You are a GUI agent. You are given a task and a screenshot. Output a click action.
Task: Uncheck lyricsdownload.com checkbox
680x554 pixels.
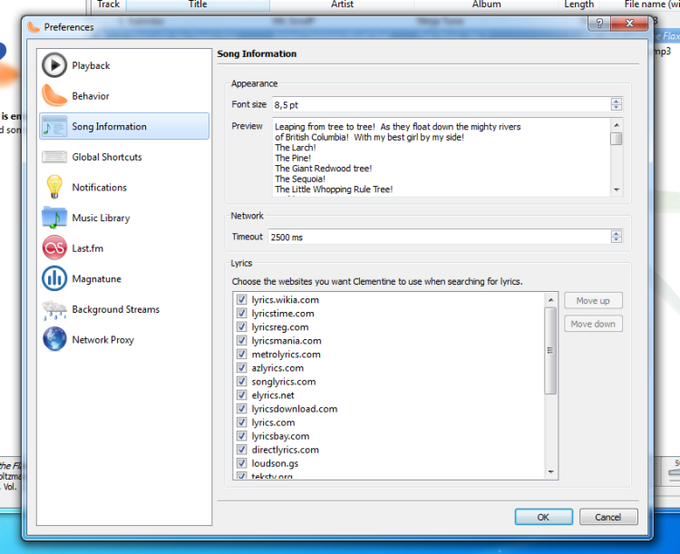(242, 409)
